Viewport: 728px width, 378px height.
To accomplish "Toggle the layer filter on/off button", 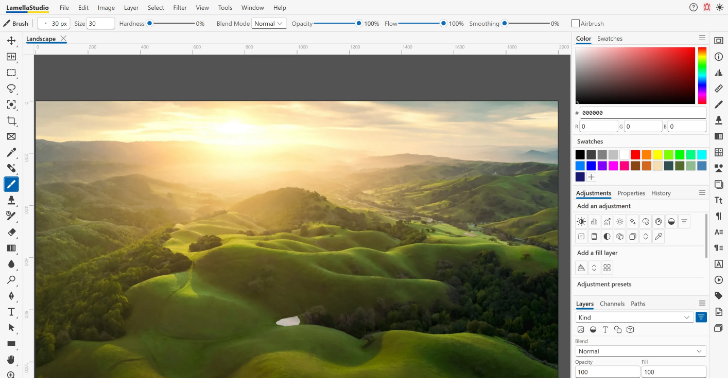I will (701, 317).
